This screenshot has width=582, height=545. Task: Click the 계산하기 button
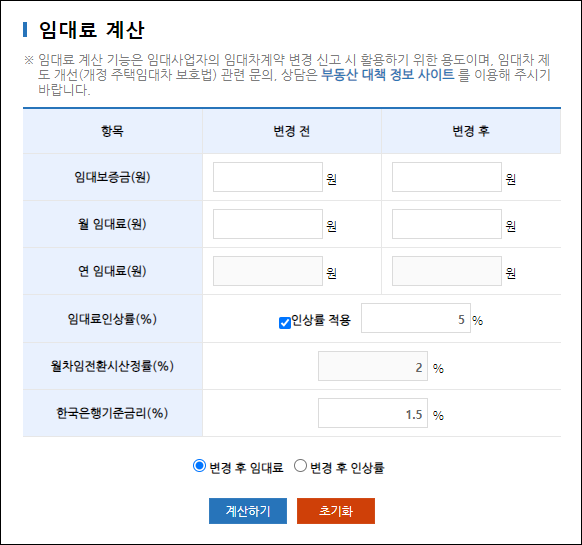(248, 511)
